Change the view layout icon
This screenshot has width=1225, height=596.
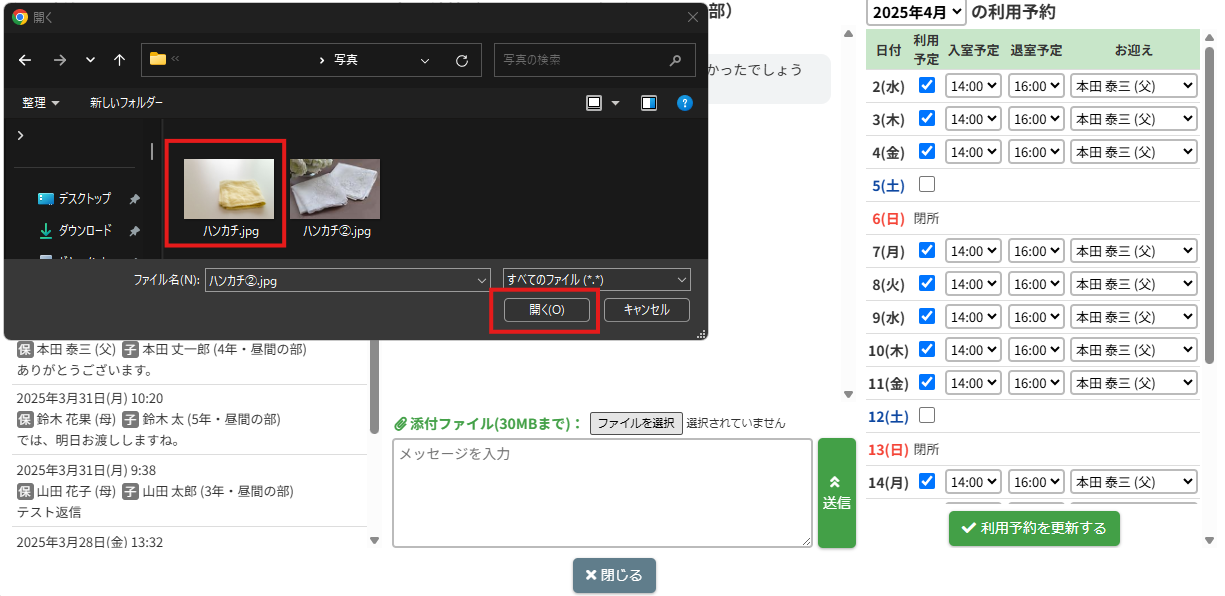594,103
